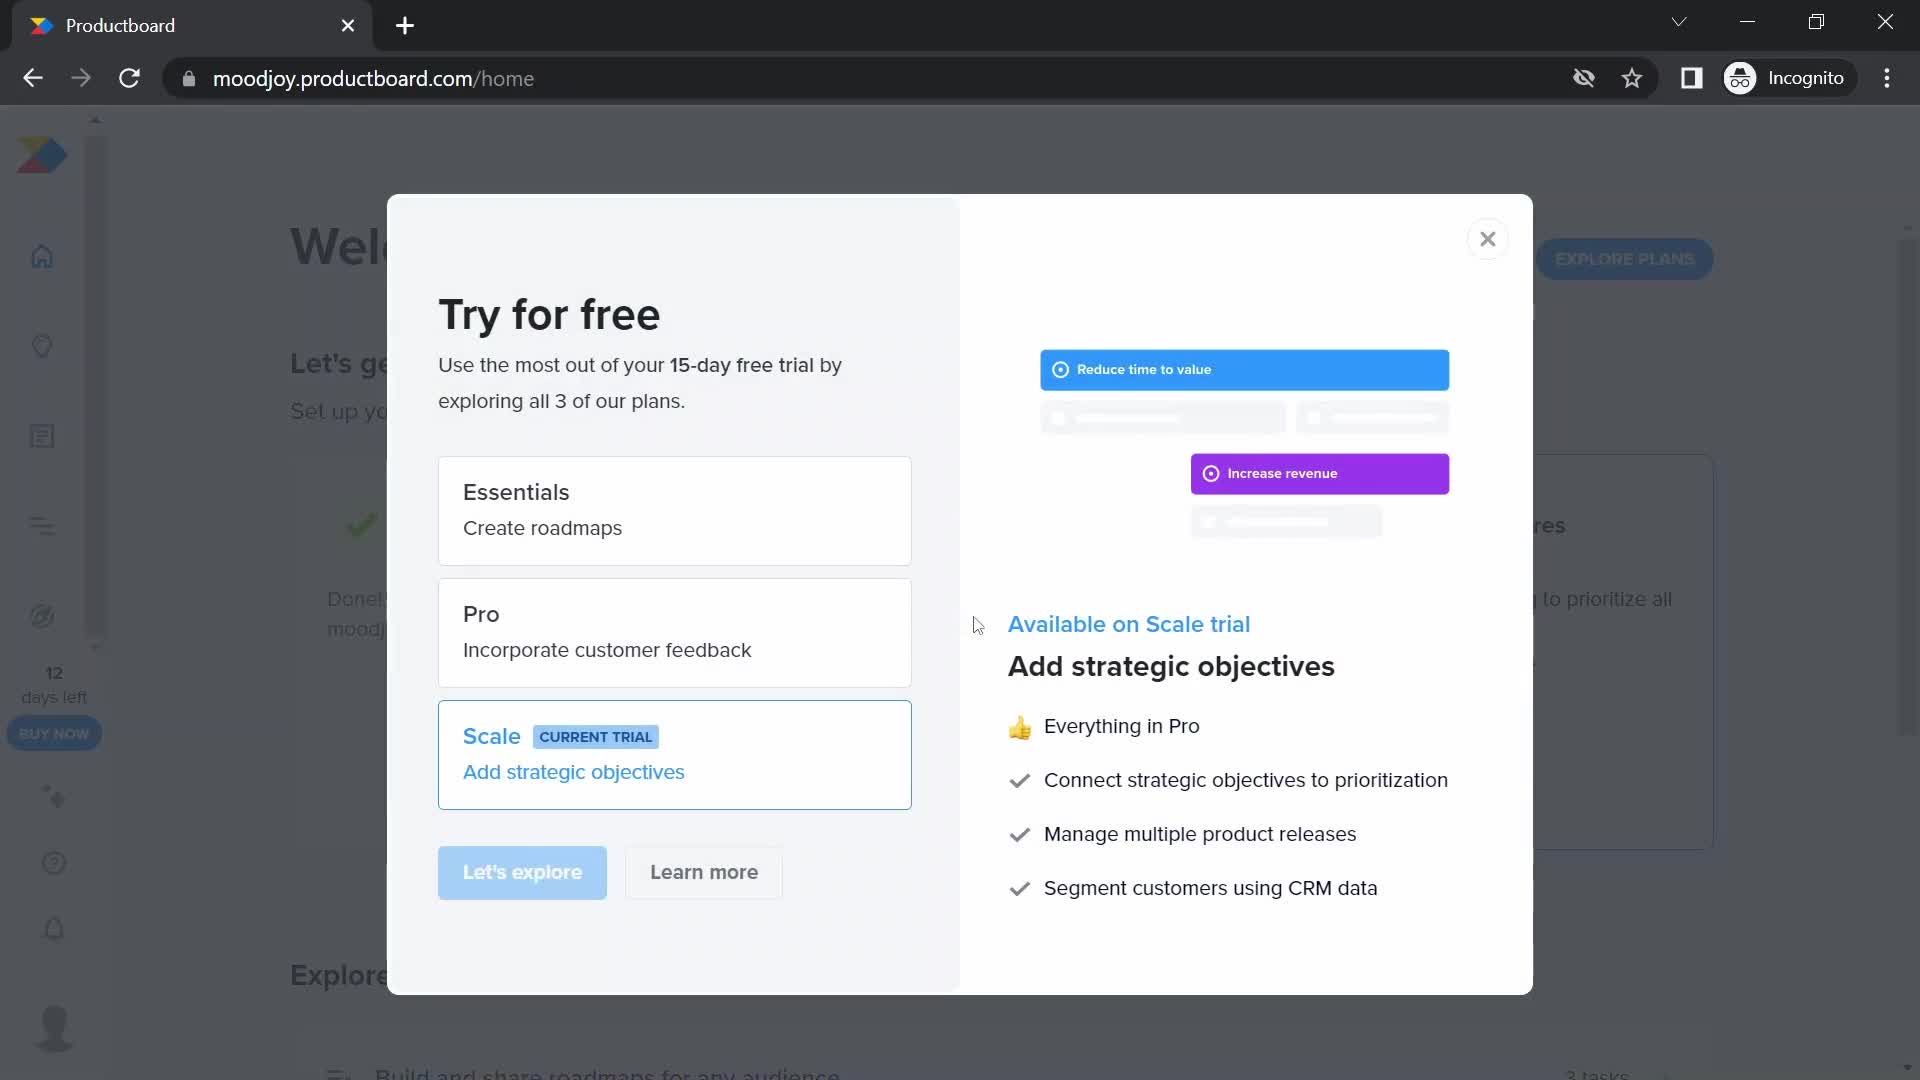This screenshot has height=1080, width=1920.
Task: Click the Increase revenue objective
Action: (1319, 474)
